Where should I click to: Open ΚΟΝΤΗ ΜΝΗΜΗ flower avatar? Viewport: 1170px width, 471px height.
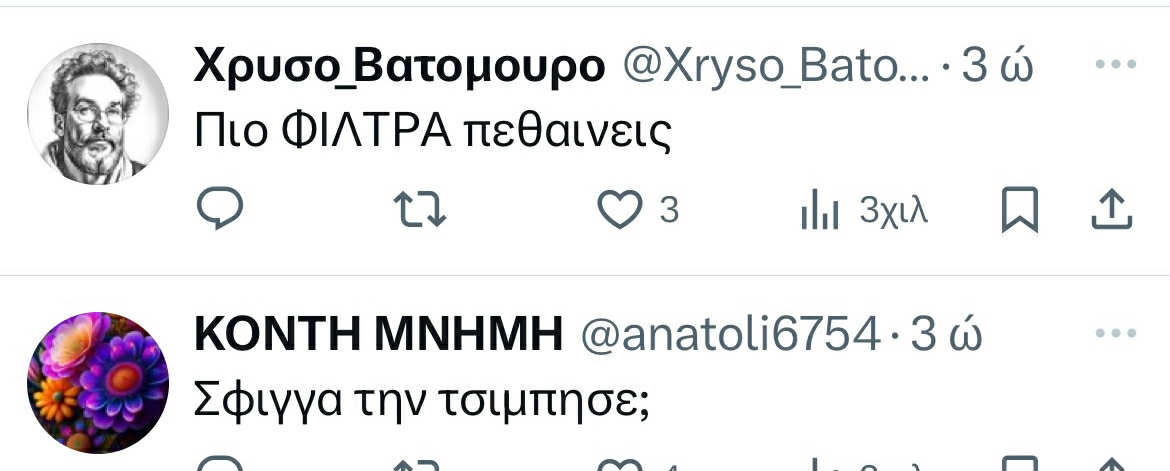[x=98, y=382]
